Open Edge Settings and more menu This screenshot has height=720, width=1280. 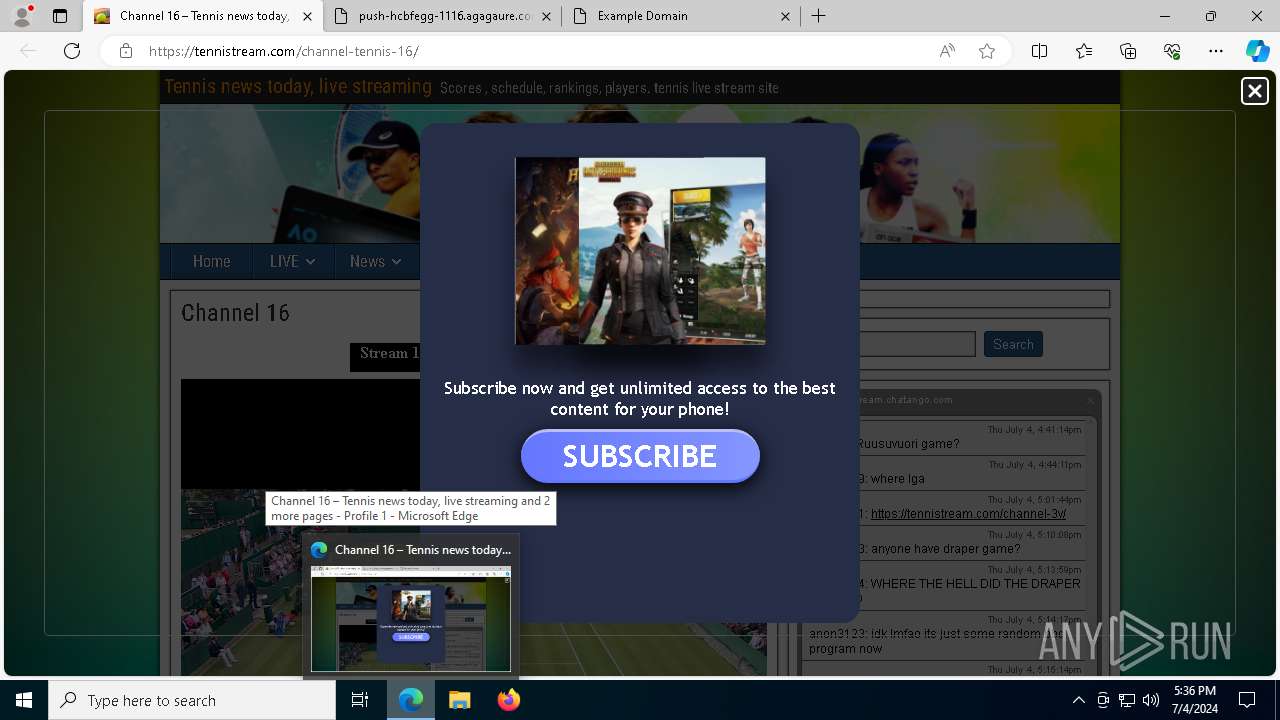[1216, 51]
